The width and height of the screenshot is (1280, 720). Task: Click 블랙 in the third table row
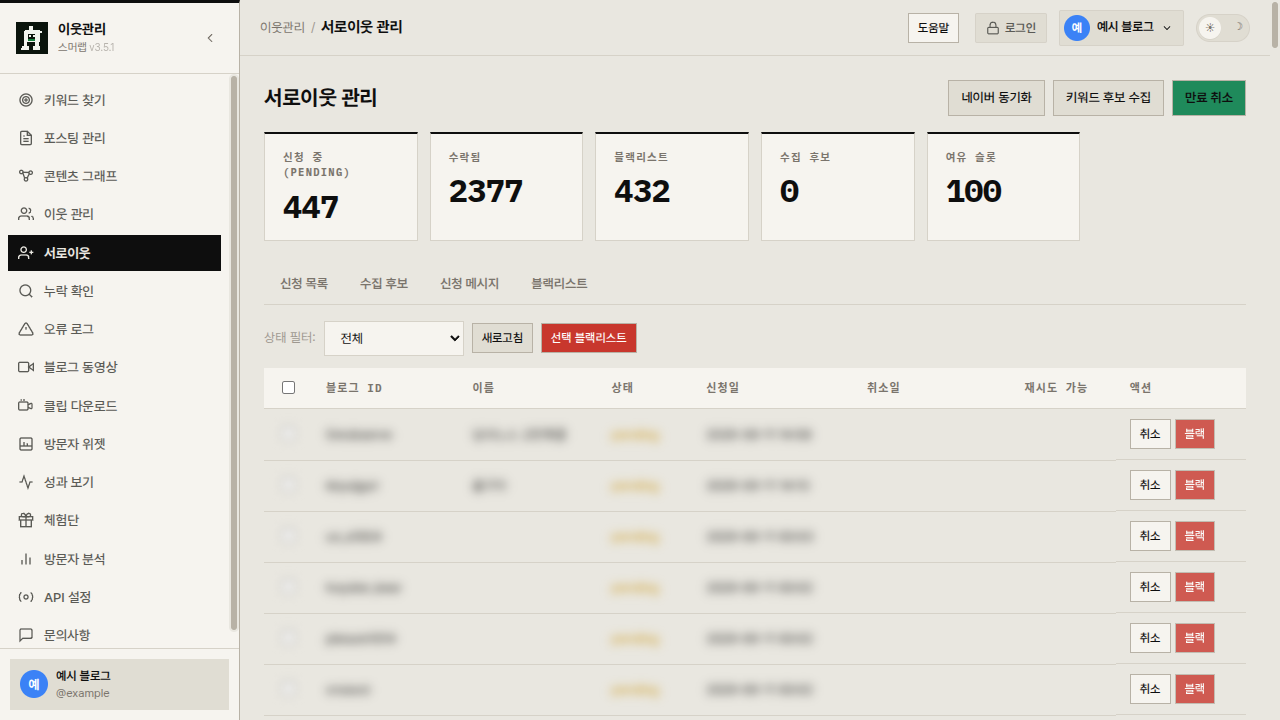point(1195,536)
